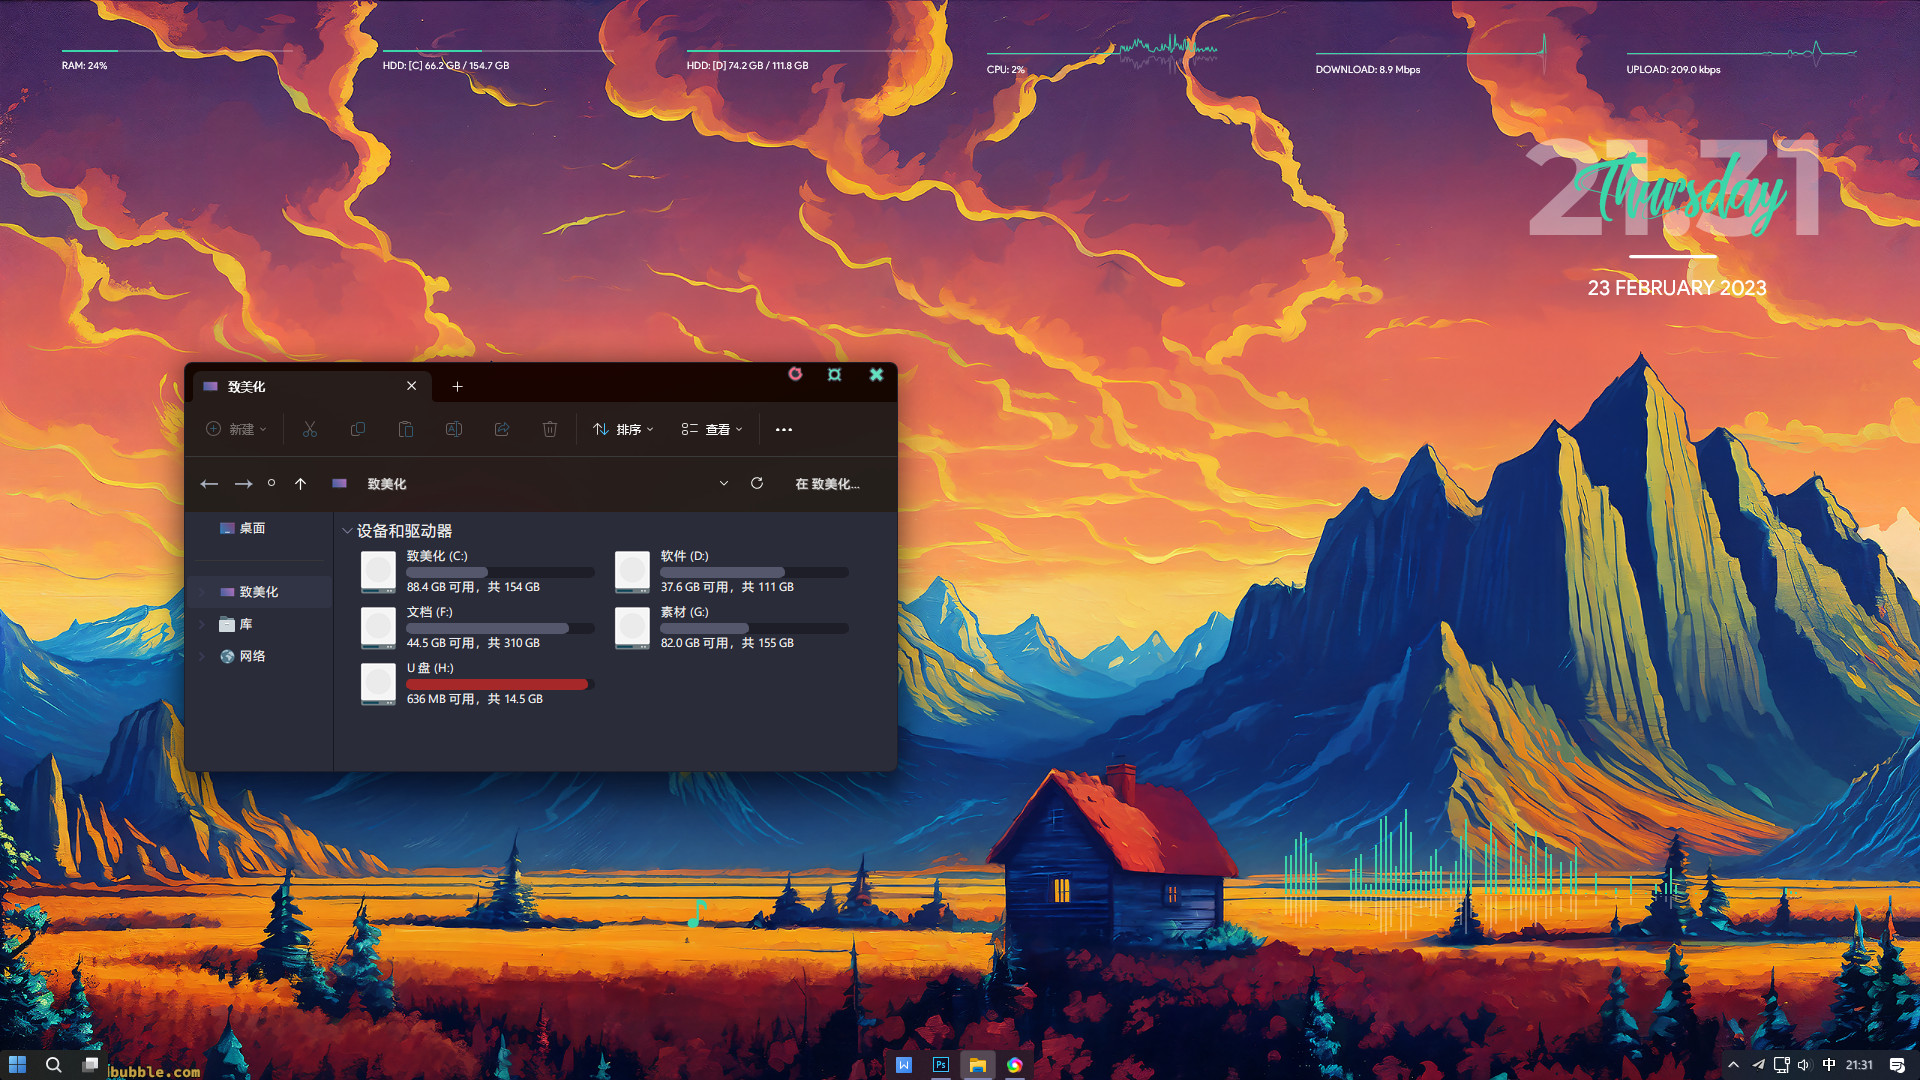The width and height of the screenshot is (1920, 1080).
Task: Click the copy icon in Explorer toolbar
Action: coord(358,429)
